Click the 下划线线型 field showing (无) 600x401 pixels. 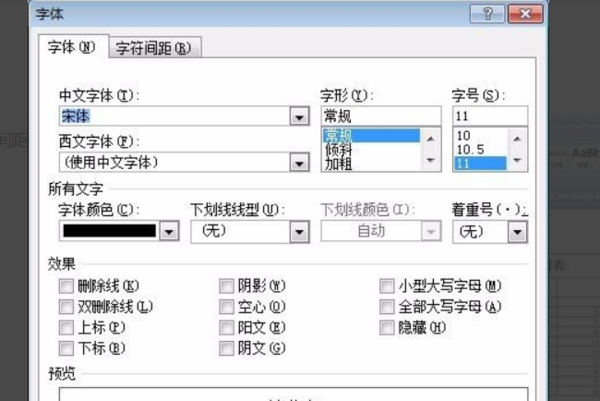pyautogui.click(x=241, y=231)
